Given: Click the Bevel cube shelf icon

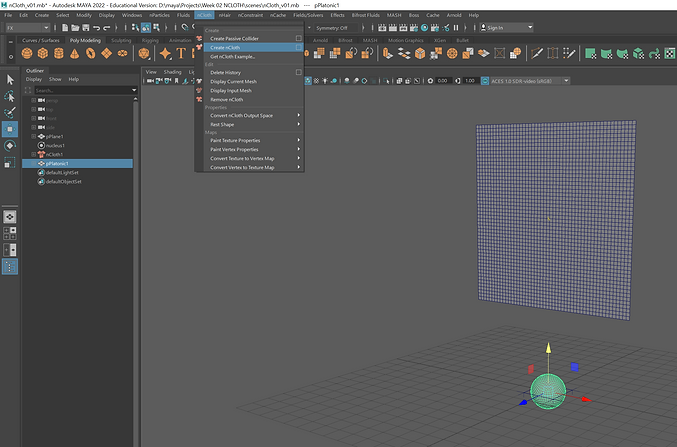Looking at the screenshot, I should click(x=420, y=54).
